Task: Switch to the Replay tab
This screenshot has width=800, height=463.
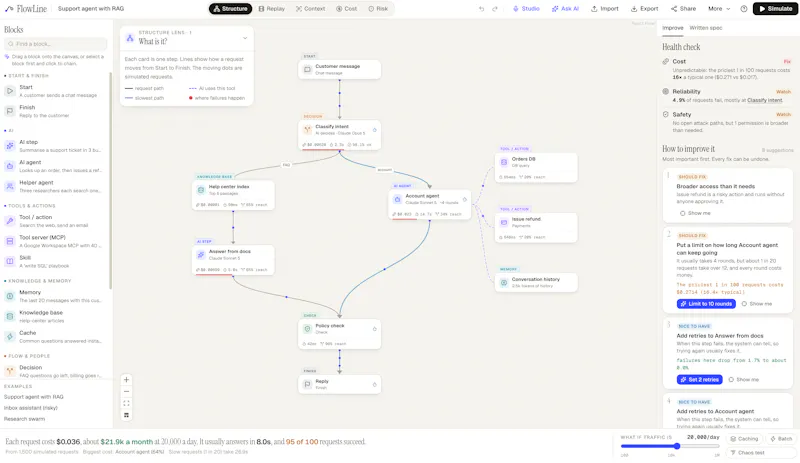Action: pyautogui.click(x=271, y=9)
